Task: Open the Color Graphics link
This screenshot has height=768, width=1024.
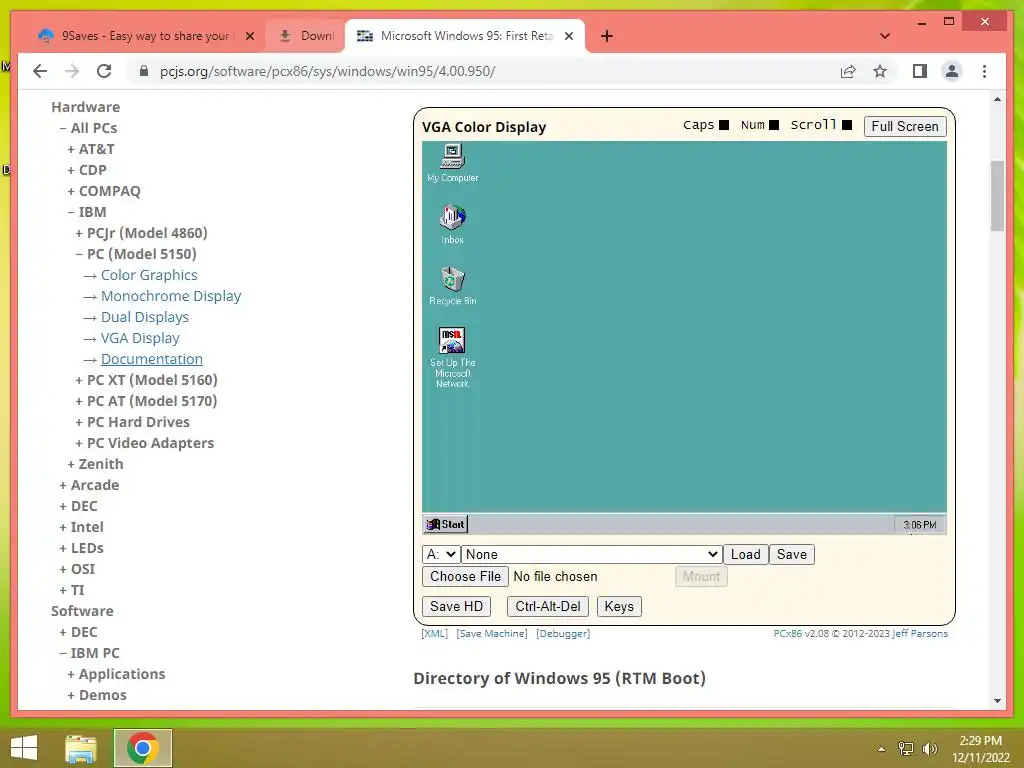Action: click(x=149, y=275)
